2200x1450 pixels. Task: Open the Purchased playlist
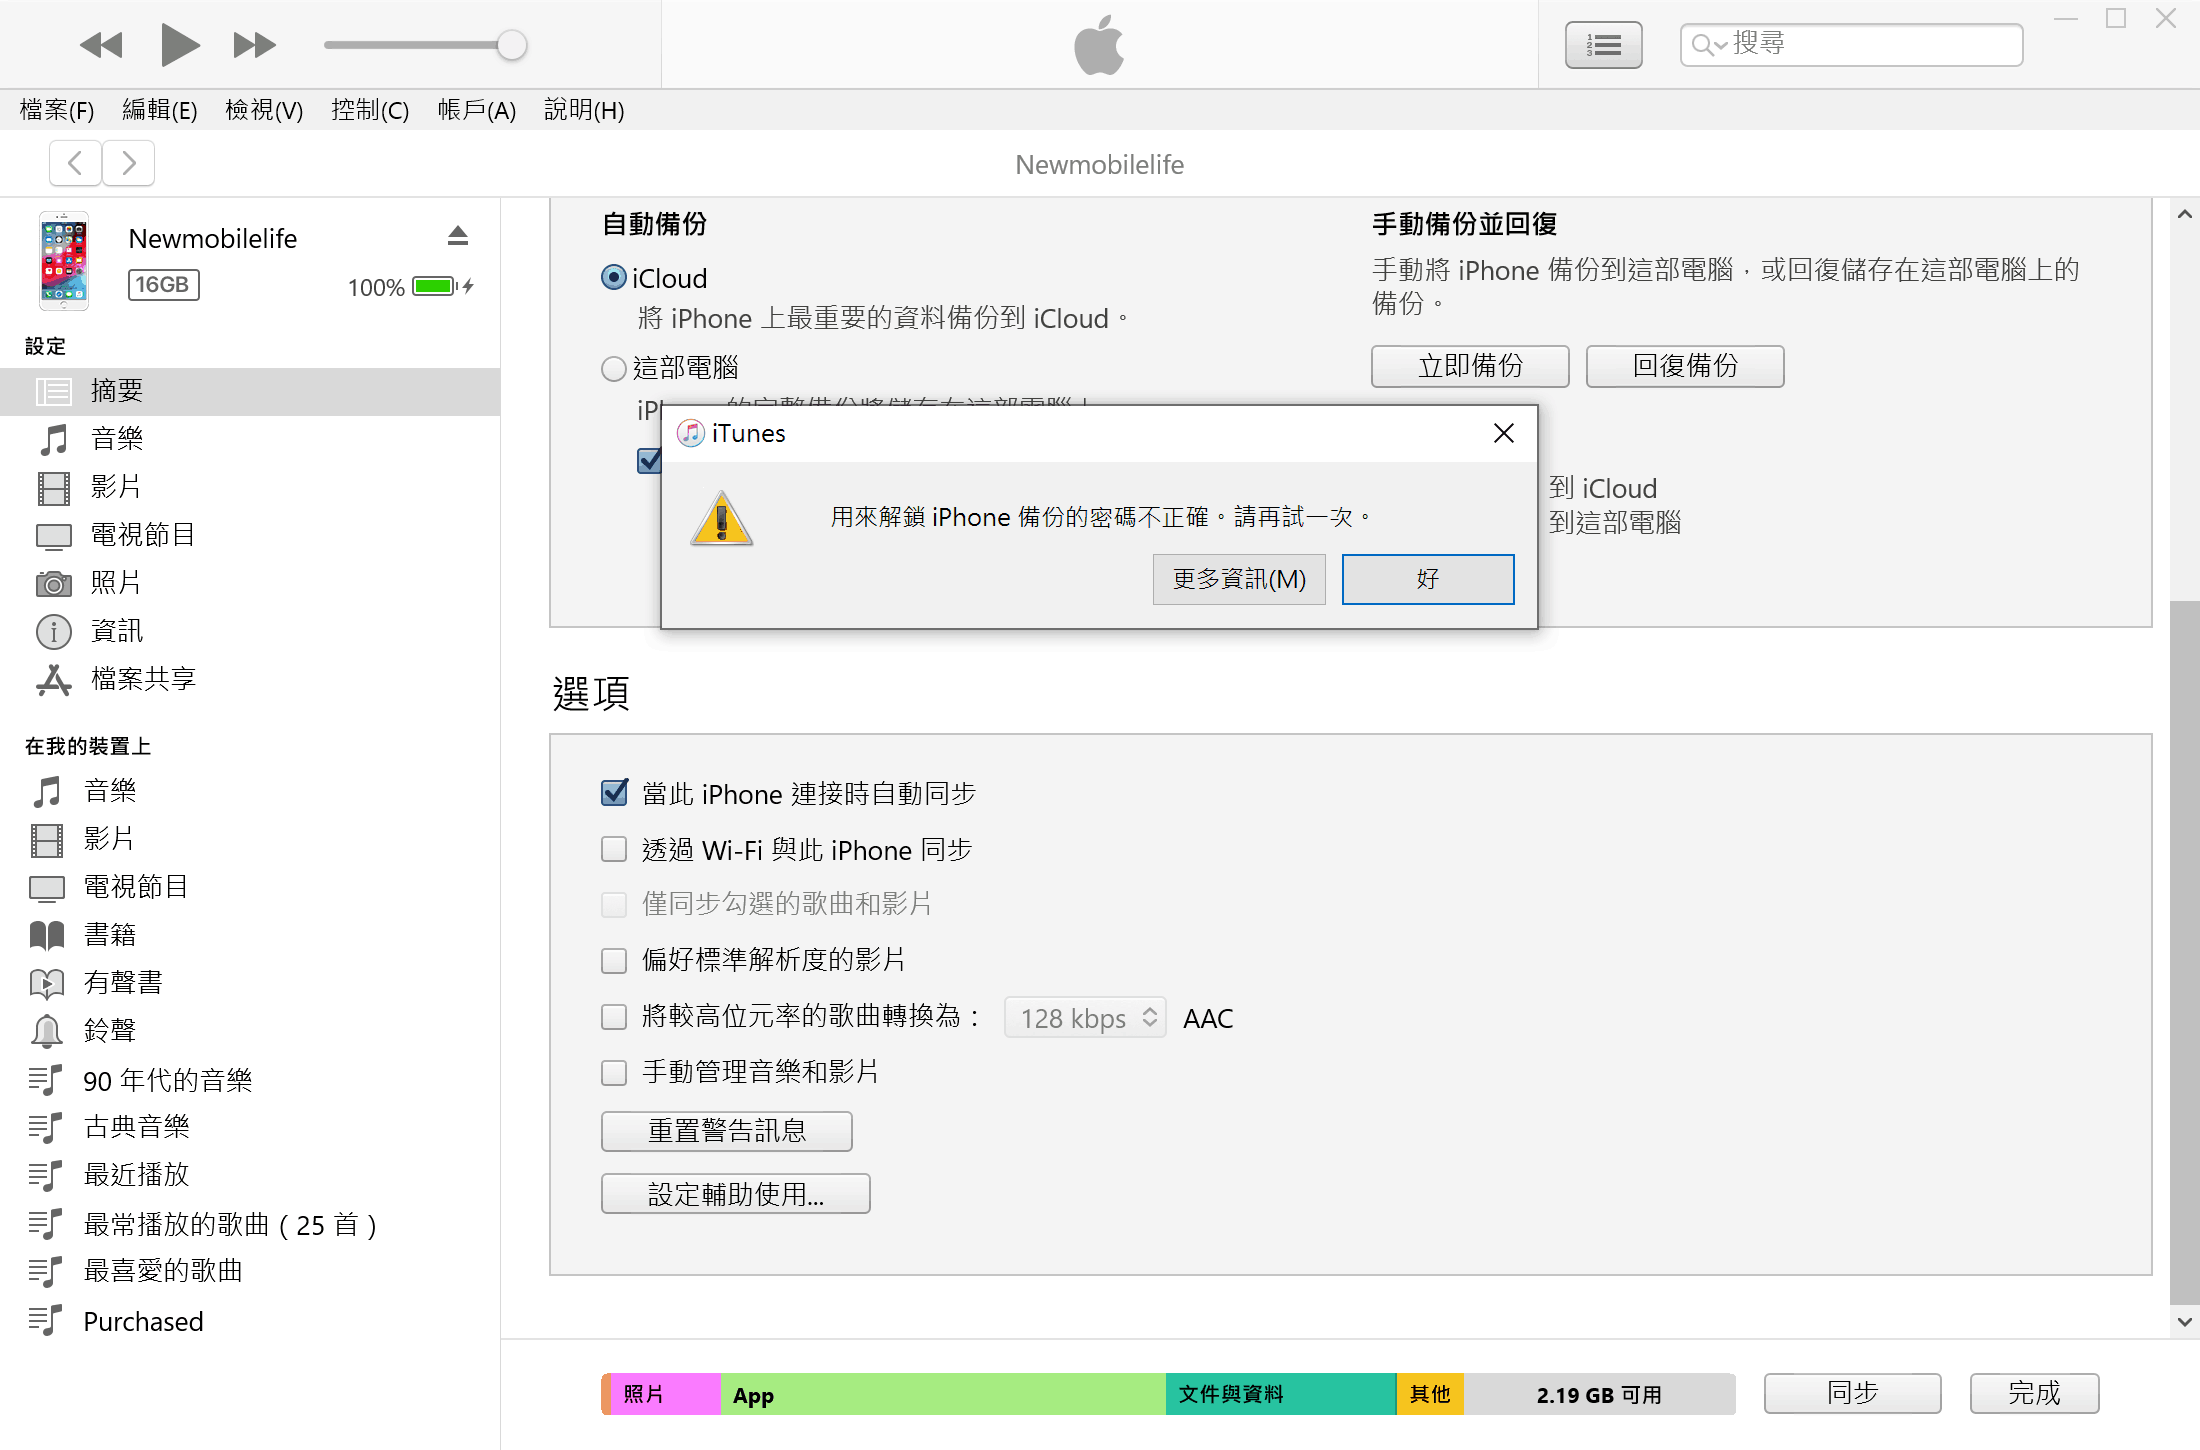pos(250,1322)
